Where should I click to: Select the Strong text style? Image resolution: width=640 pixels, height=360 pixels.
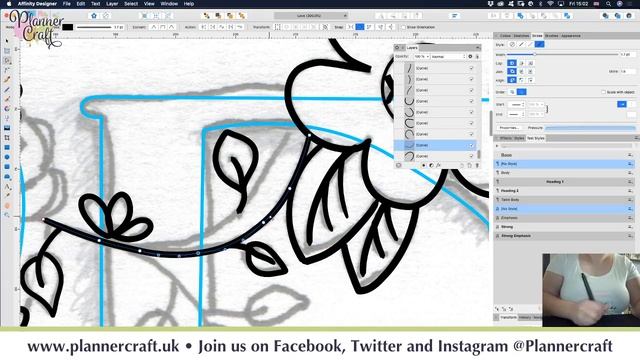563,227
